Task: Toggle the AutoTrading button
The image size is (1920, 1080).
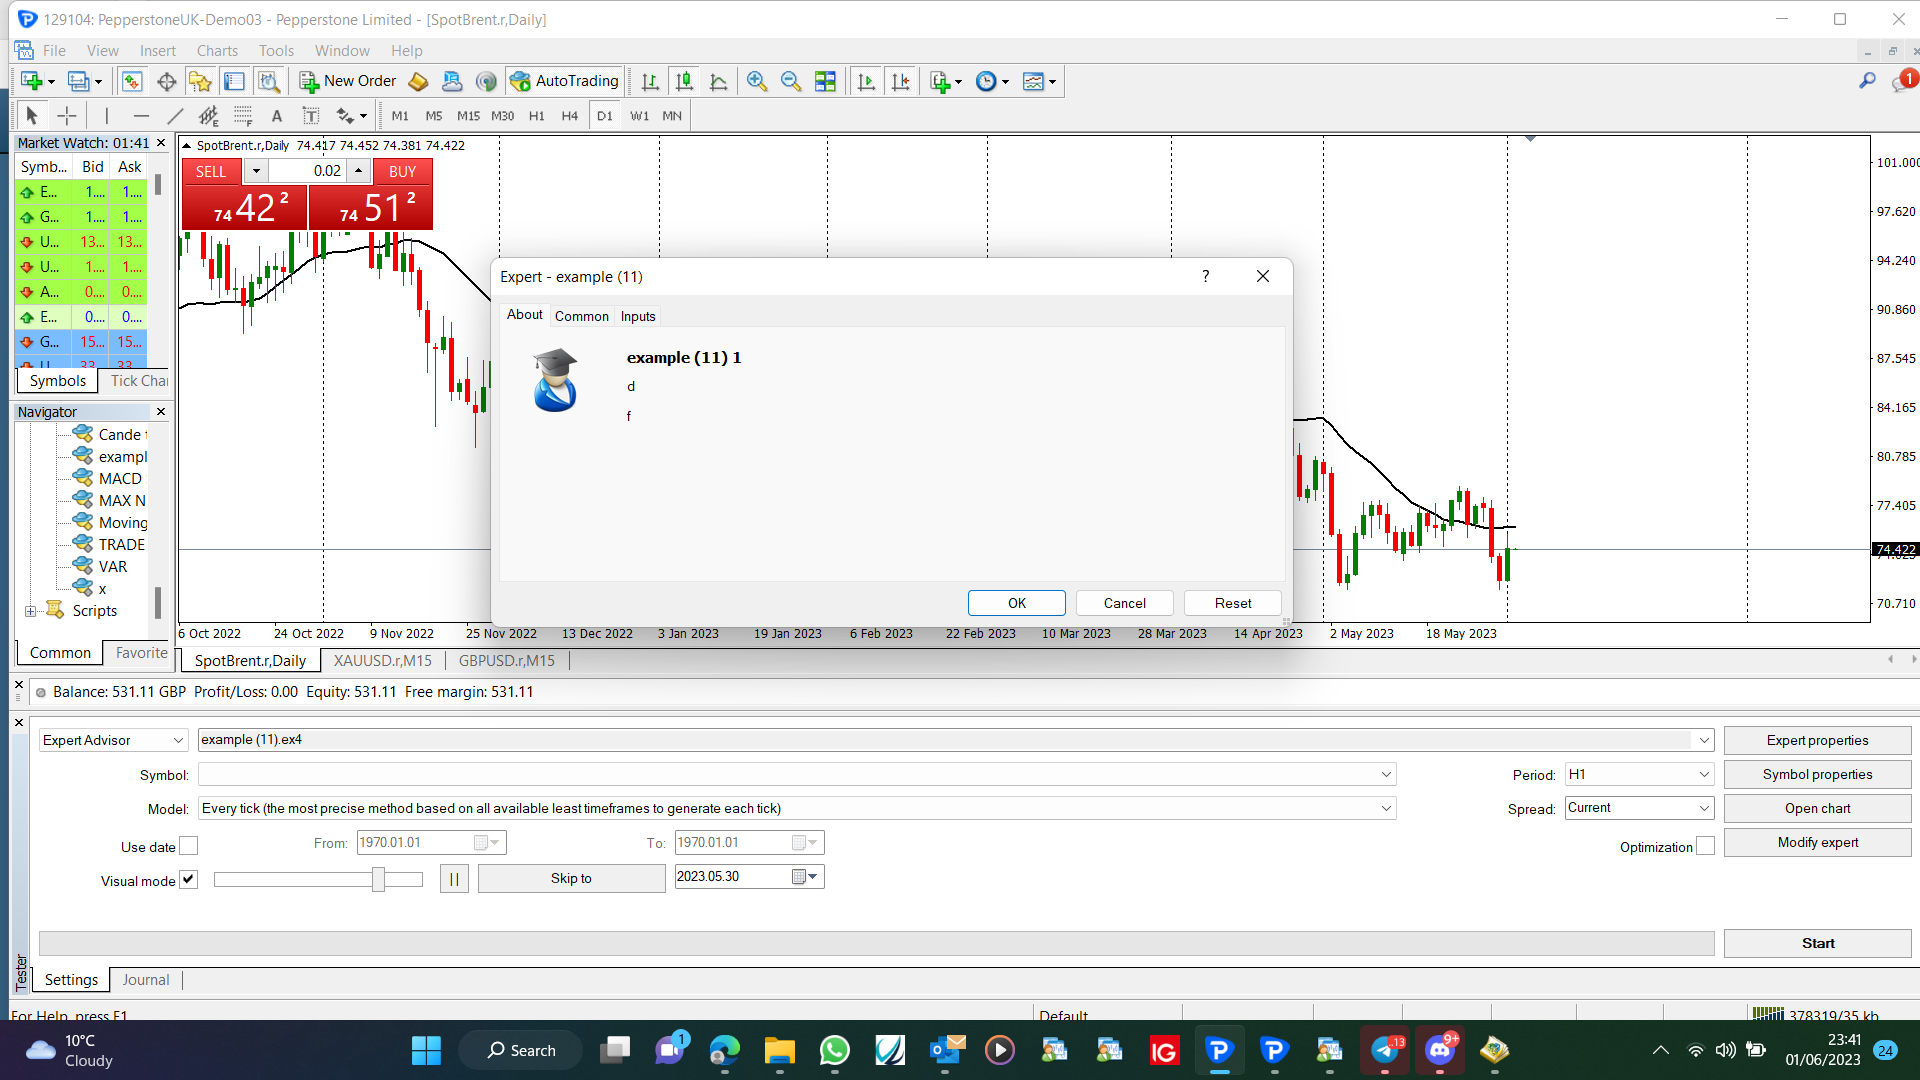Action: [565, 81]
